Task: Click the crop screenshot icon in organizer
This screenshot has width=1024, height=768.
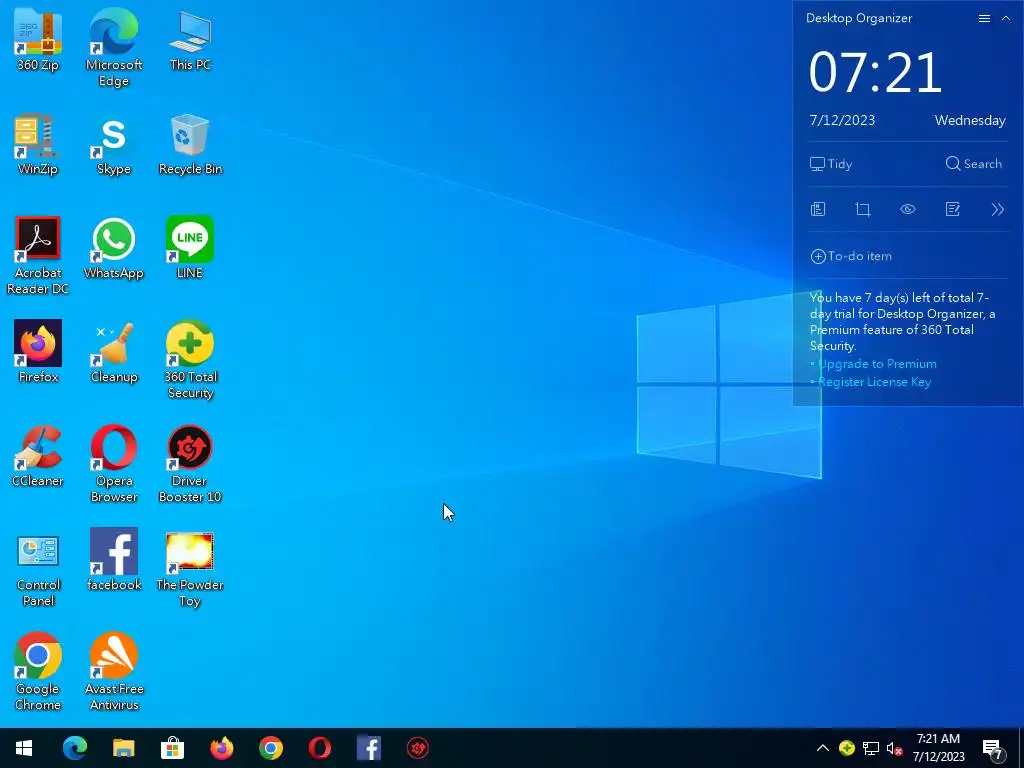Action: (863, 210)
